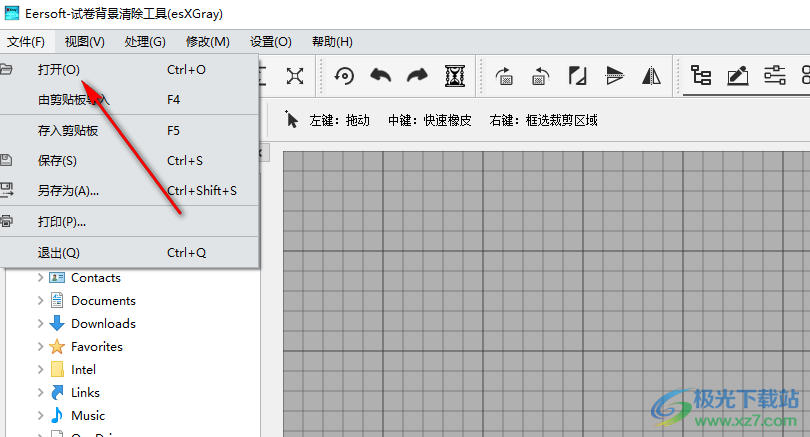The width and height of the screenshot is (810, 437).
Task: Click the flip vertical triangle icon
Action: click(x=614, y=76)
